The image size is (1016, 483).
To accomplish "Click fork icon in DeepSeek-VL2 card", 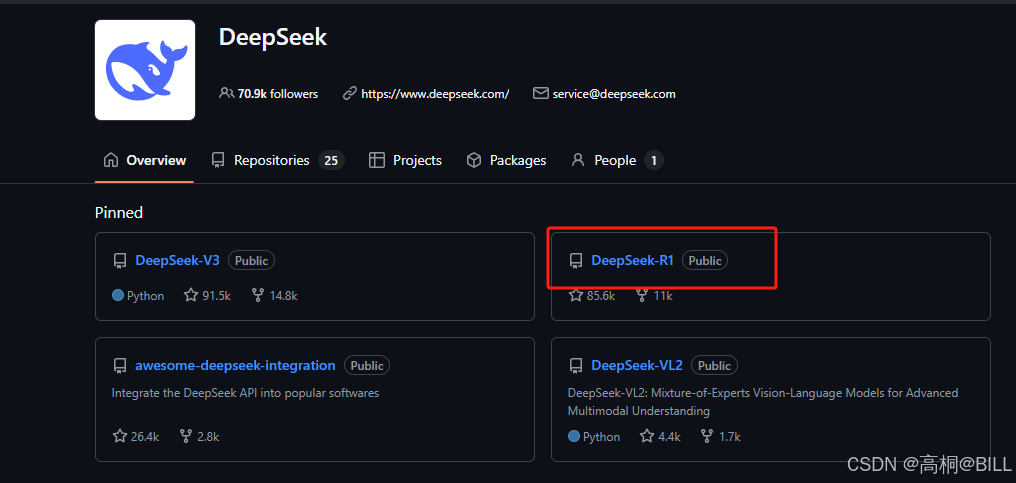I will pyautogui.click(x=708, y=436).
